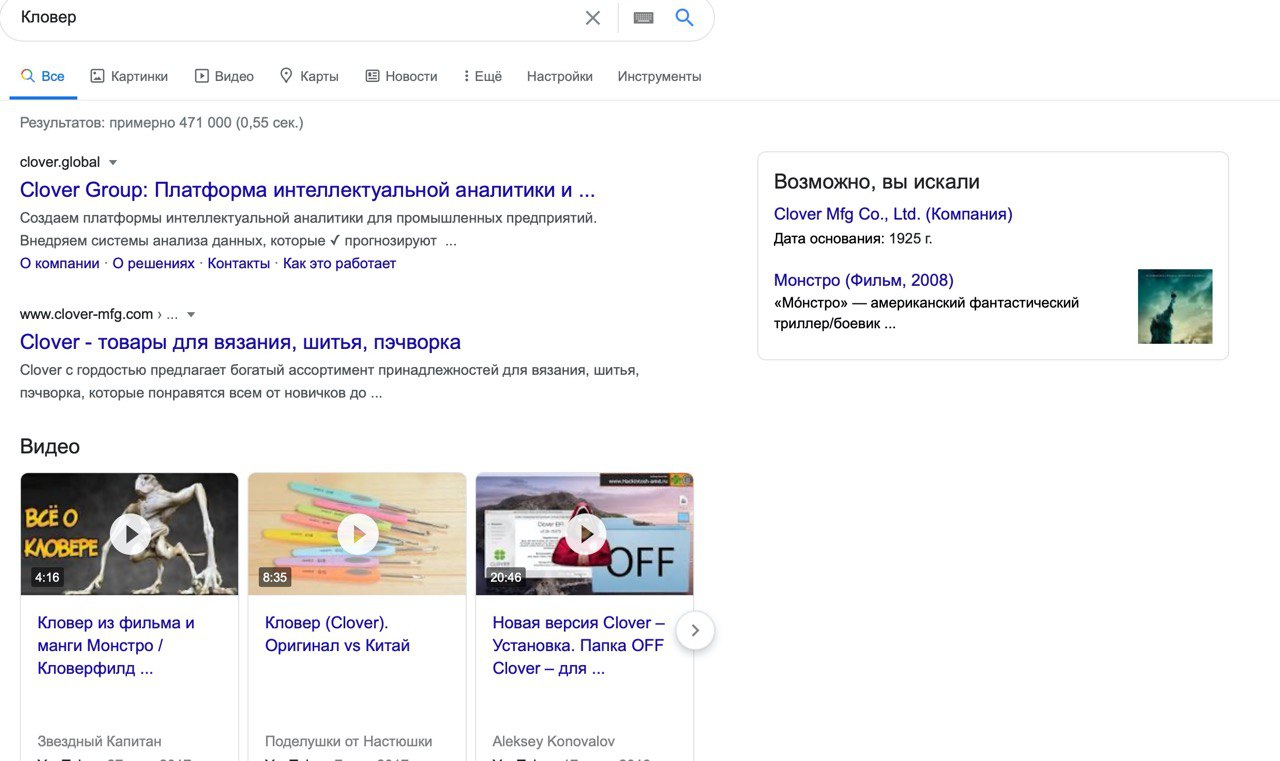Click the Монстро movie poster thumbnail
This screenshot has width=1280, height=761.
pos(1175,306)
